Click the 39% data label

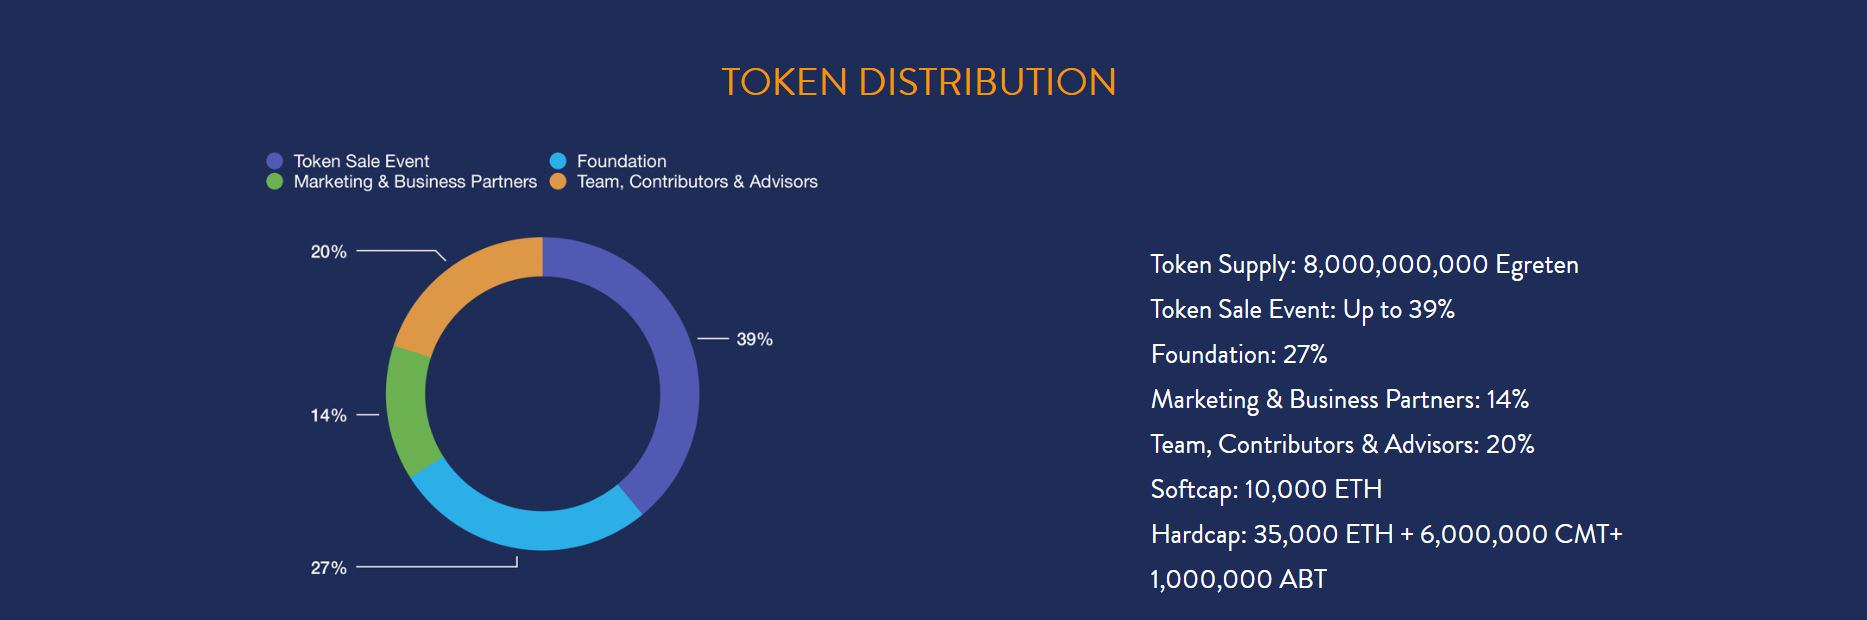point(754,340)
